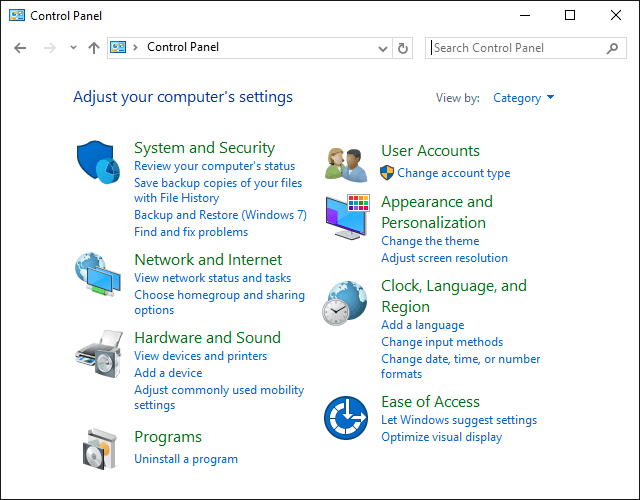Open Backup and Restore (Windows 7)
640x500 pixels.
[220, 215]
